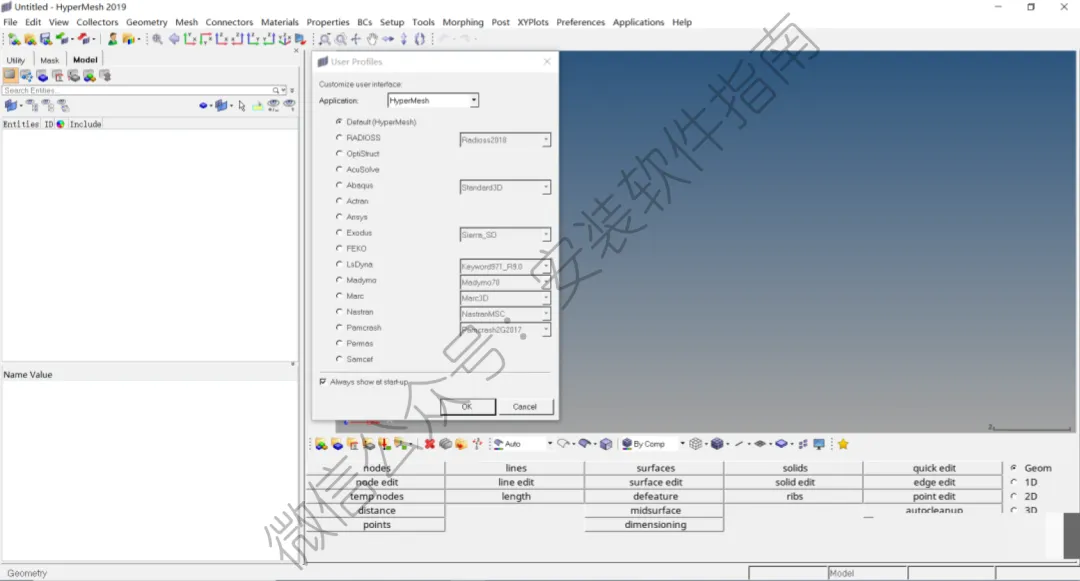This screenshot has height=581, width=1080.
Task: Open the Mesh menu
Action: tap(186, 22)
